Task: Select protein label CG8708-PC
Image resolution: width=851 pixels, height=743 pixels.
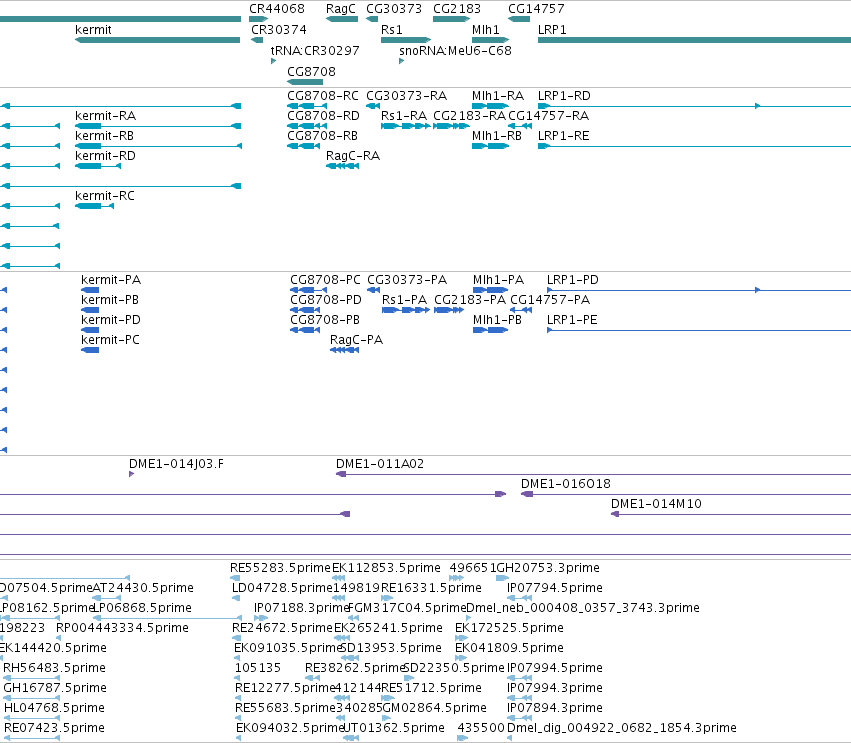Action: pyautogui.click(x=326, y=280)
